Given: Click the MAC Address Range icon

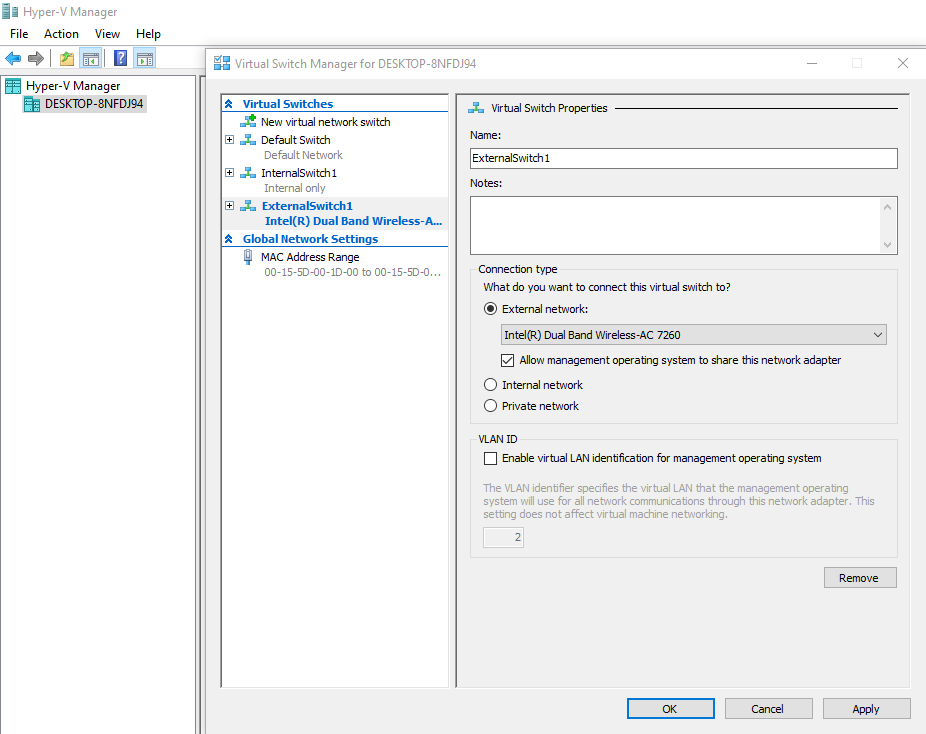Looking at the screenshot, I should (248, 257).
